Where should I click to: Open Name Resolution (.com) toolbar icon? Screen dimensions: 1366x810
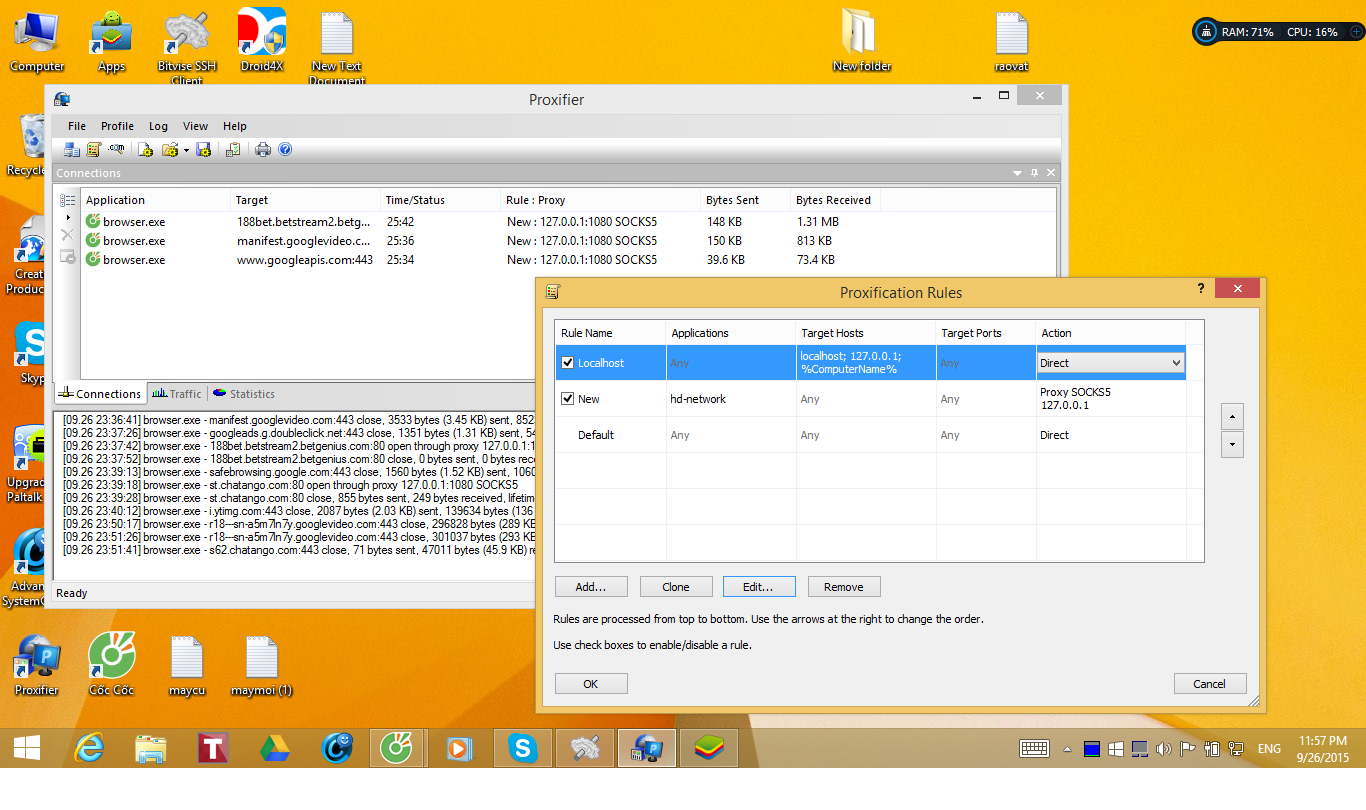(x=117, y=149)
